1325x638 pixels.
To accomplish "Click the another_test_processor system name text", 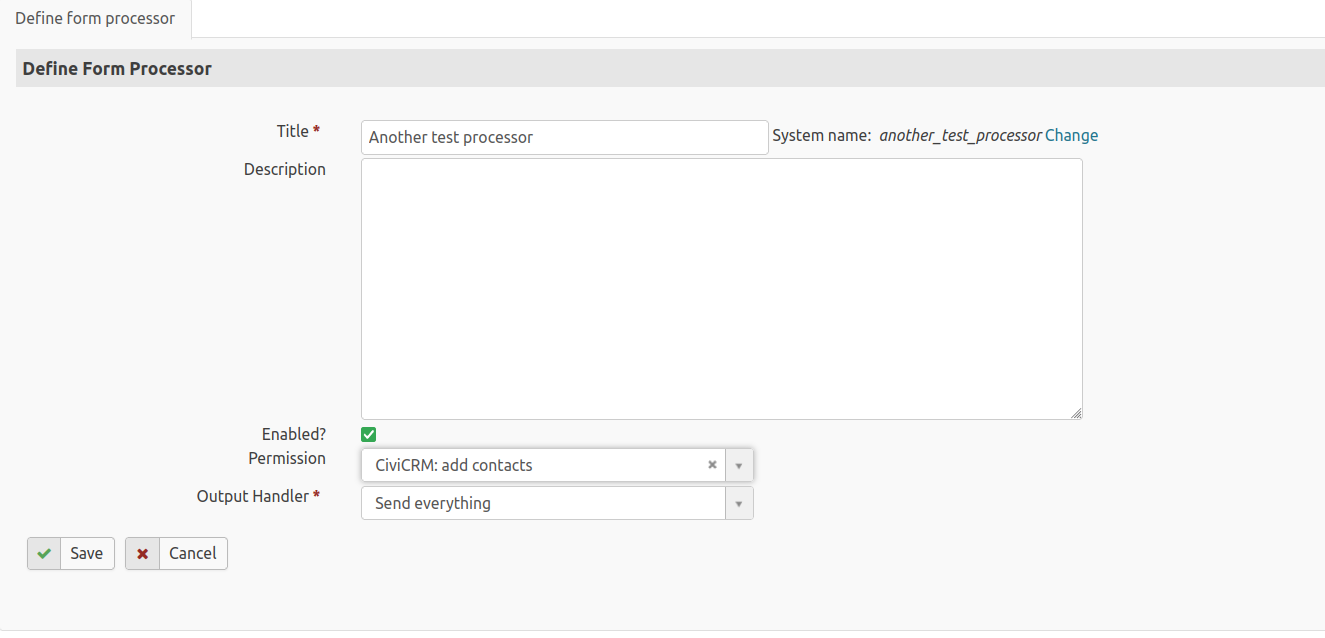I will 960,135.
